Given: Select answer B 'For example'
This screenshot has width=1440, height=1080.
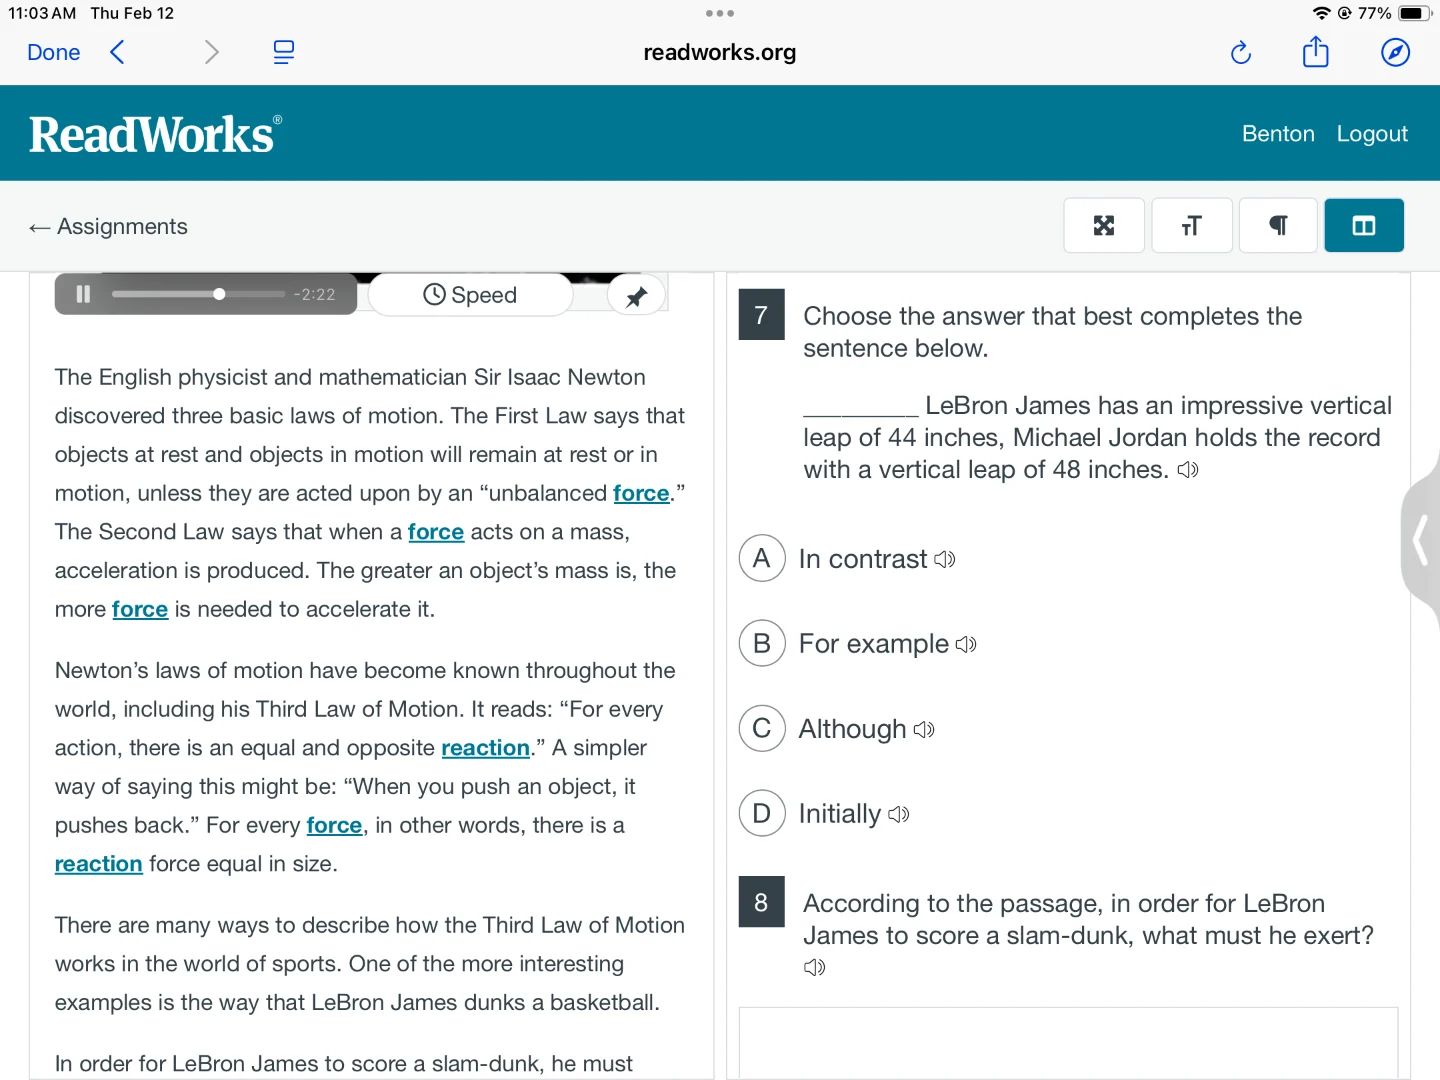Looking at the screenshot, I should [x=762, y=644].
